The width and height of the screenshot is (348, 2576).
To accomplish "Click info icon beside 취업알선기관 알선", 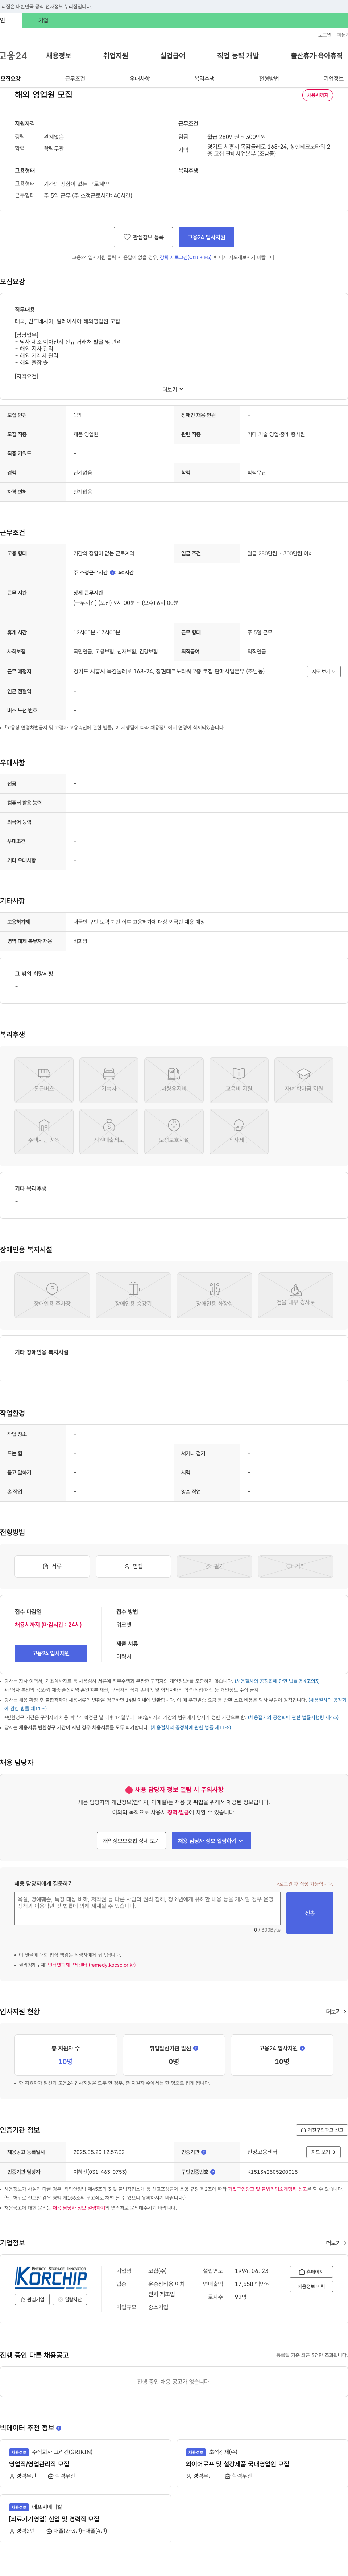I will click(x=197, y=2048).
